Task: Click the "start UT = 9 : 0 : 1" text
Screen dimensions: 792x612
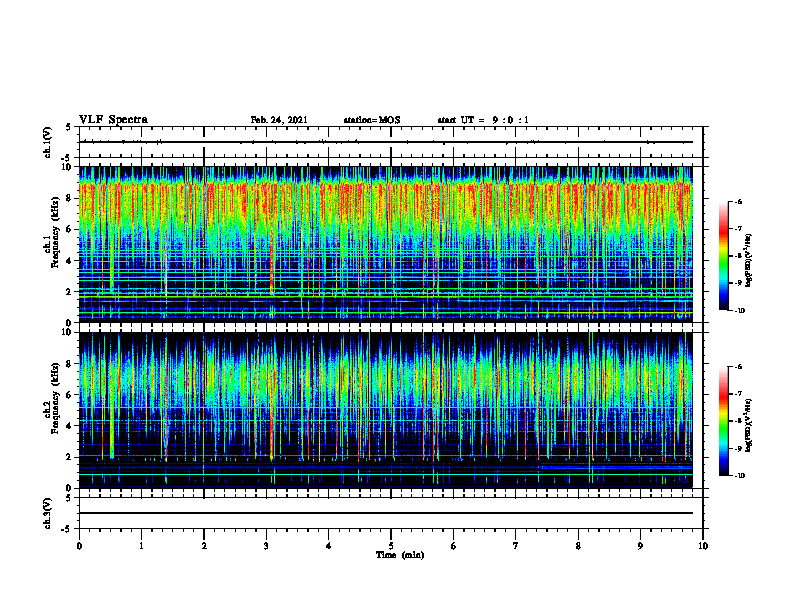Action: pos(483,120)
